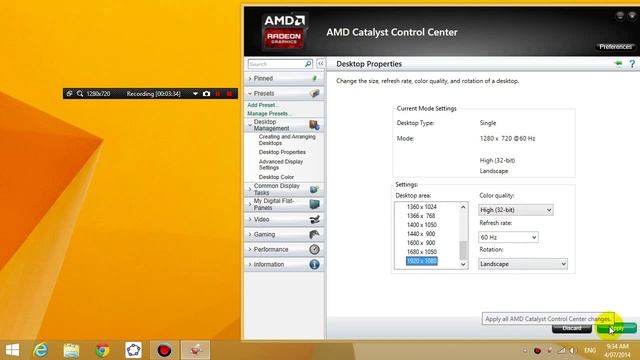Open help with the question mark icon
The image size is (640, 360).
click(632, 64)
